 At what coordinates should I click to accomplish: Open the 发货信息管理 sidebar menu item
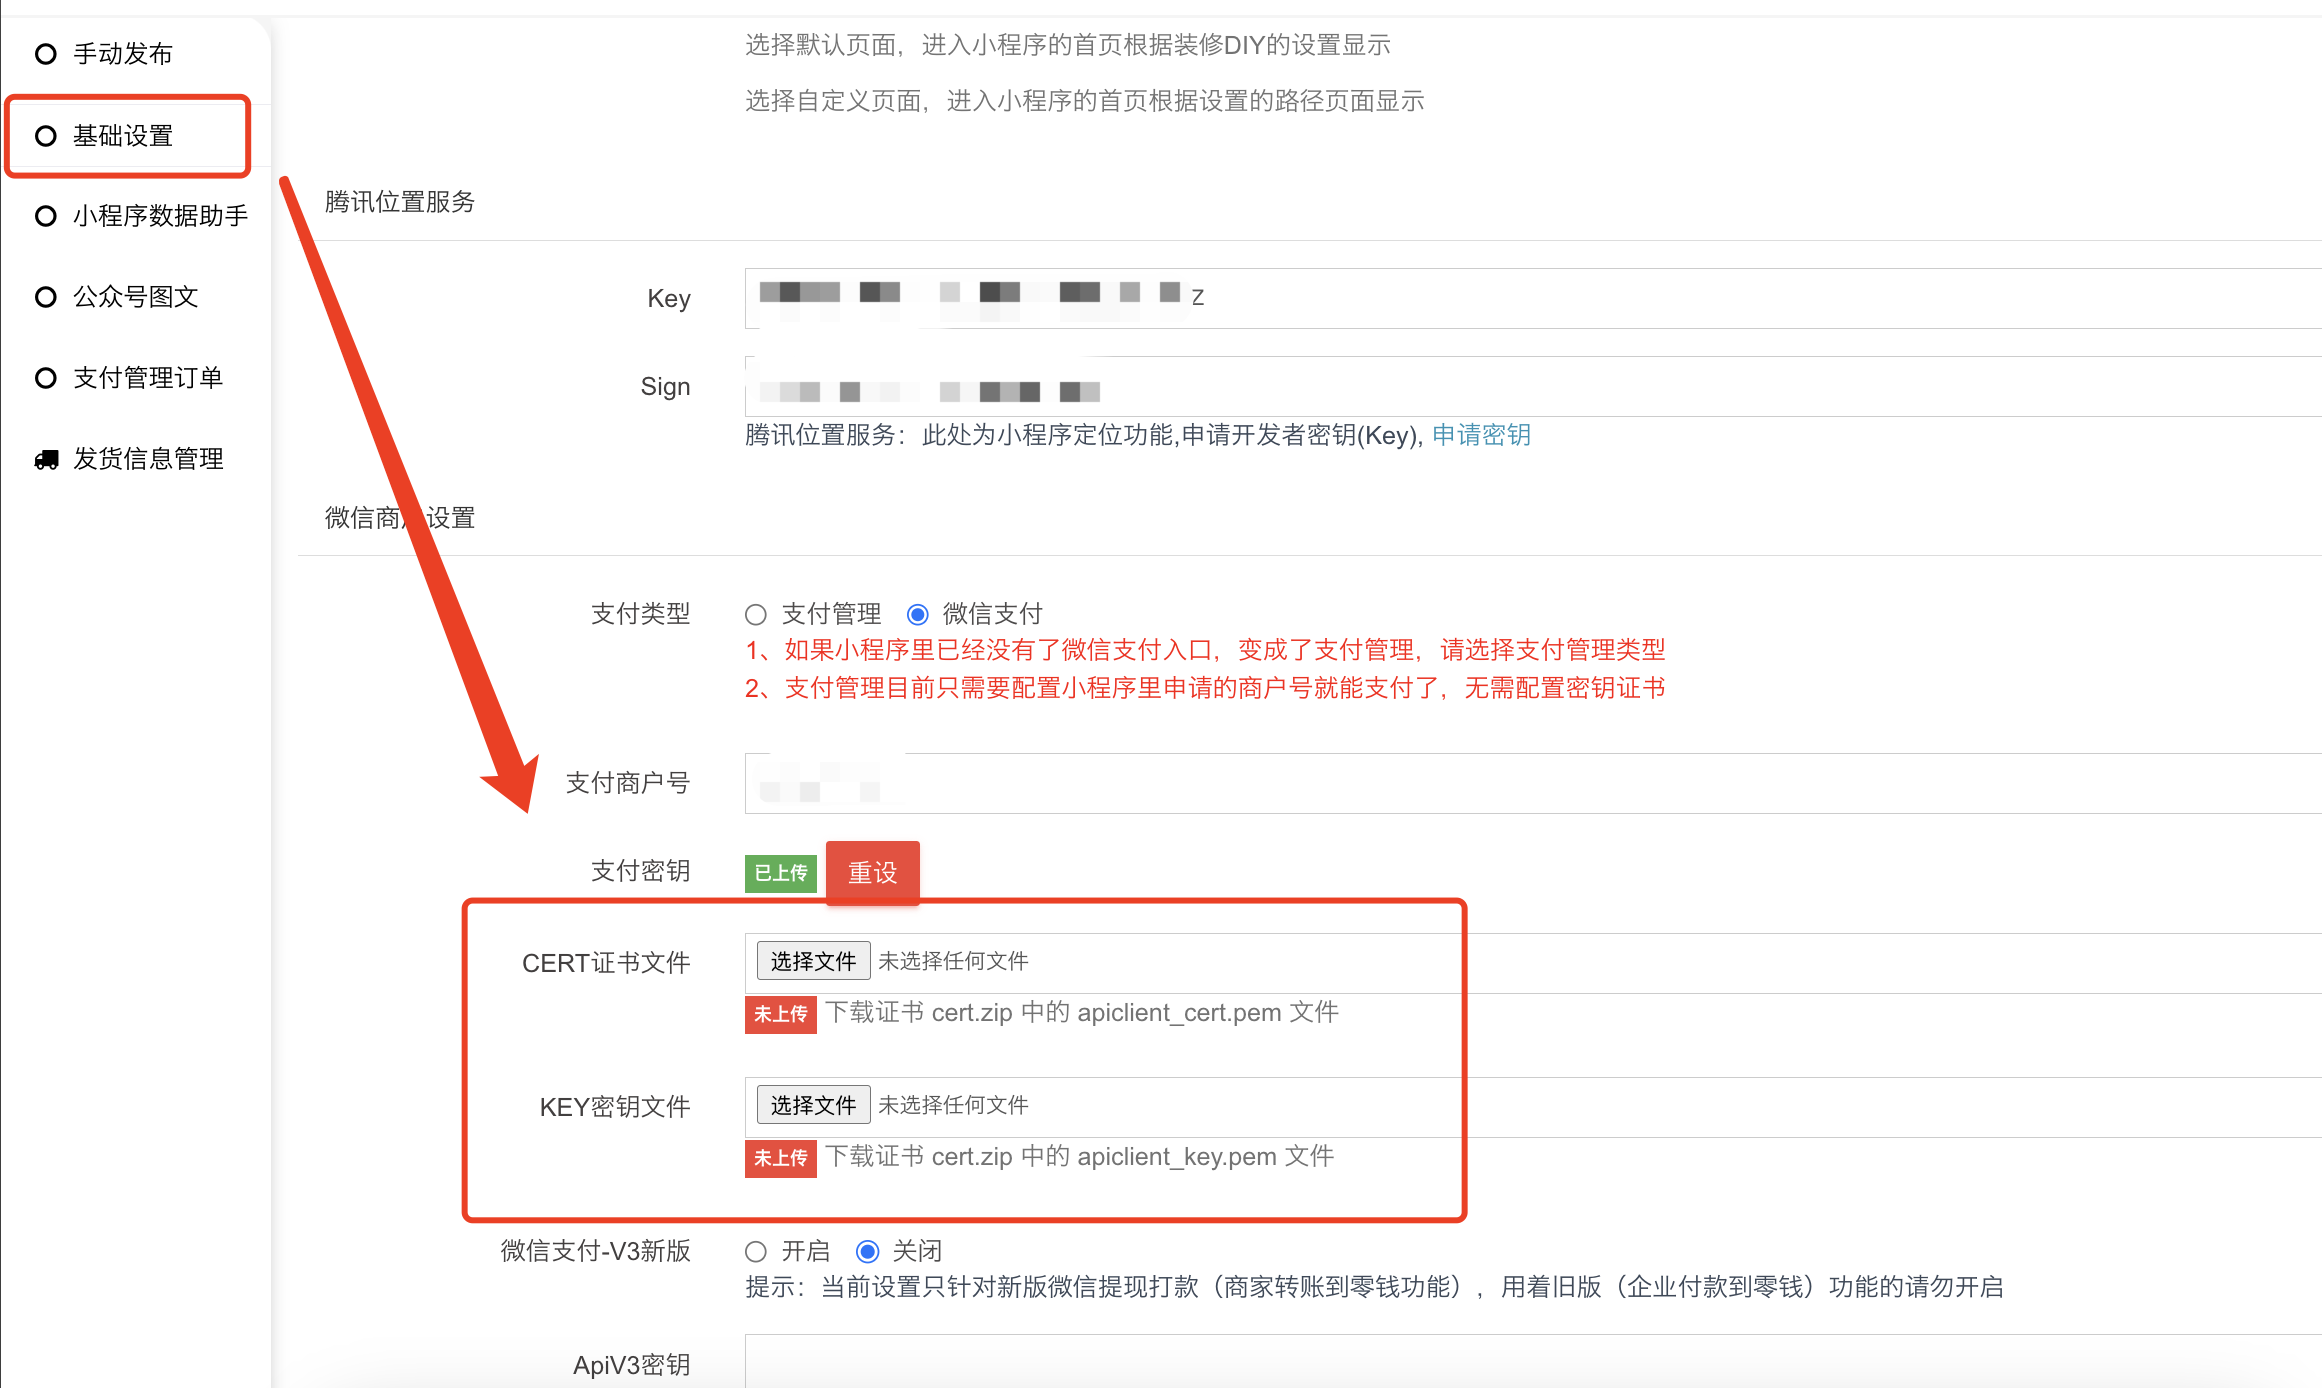coord(148,459)
